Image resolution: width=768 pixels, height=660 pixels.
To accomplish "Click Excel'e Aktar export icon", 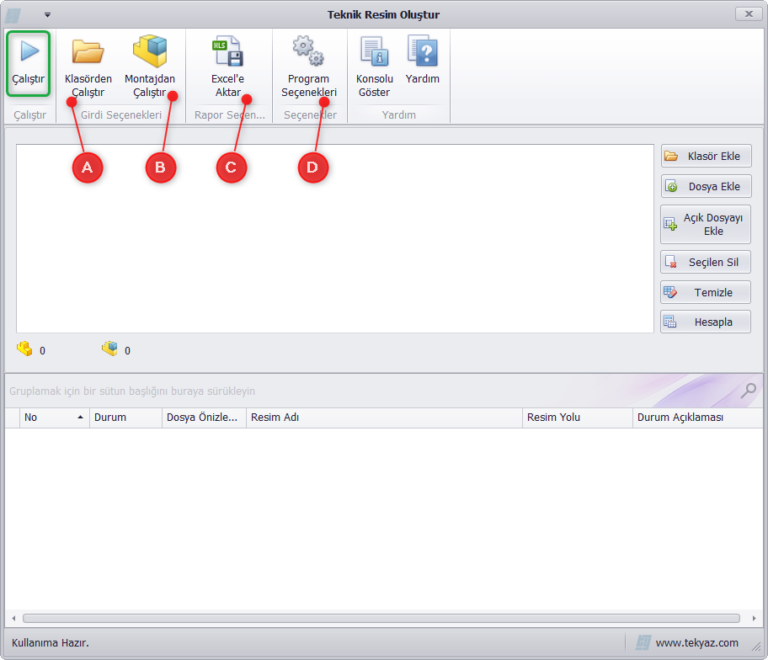I will pyautogui.click(x=227, y=51).
